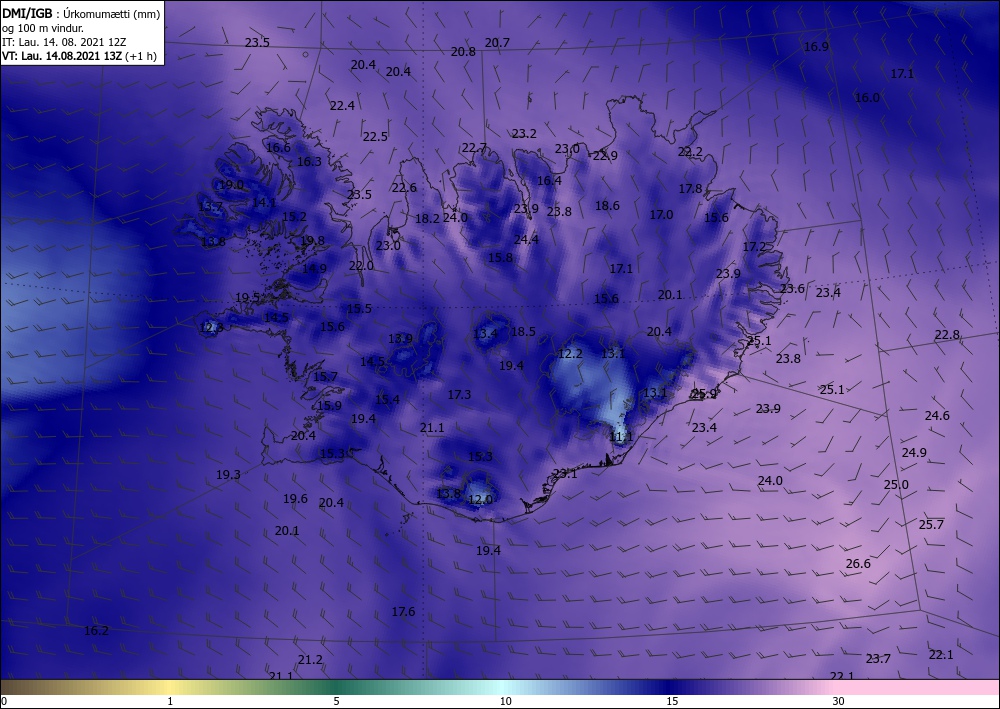Select the map value 25.0
Image resolution: width=1000 pixels, height=709 pixels.
pyautogui.click(x=896, y=485)
